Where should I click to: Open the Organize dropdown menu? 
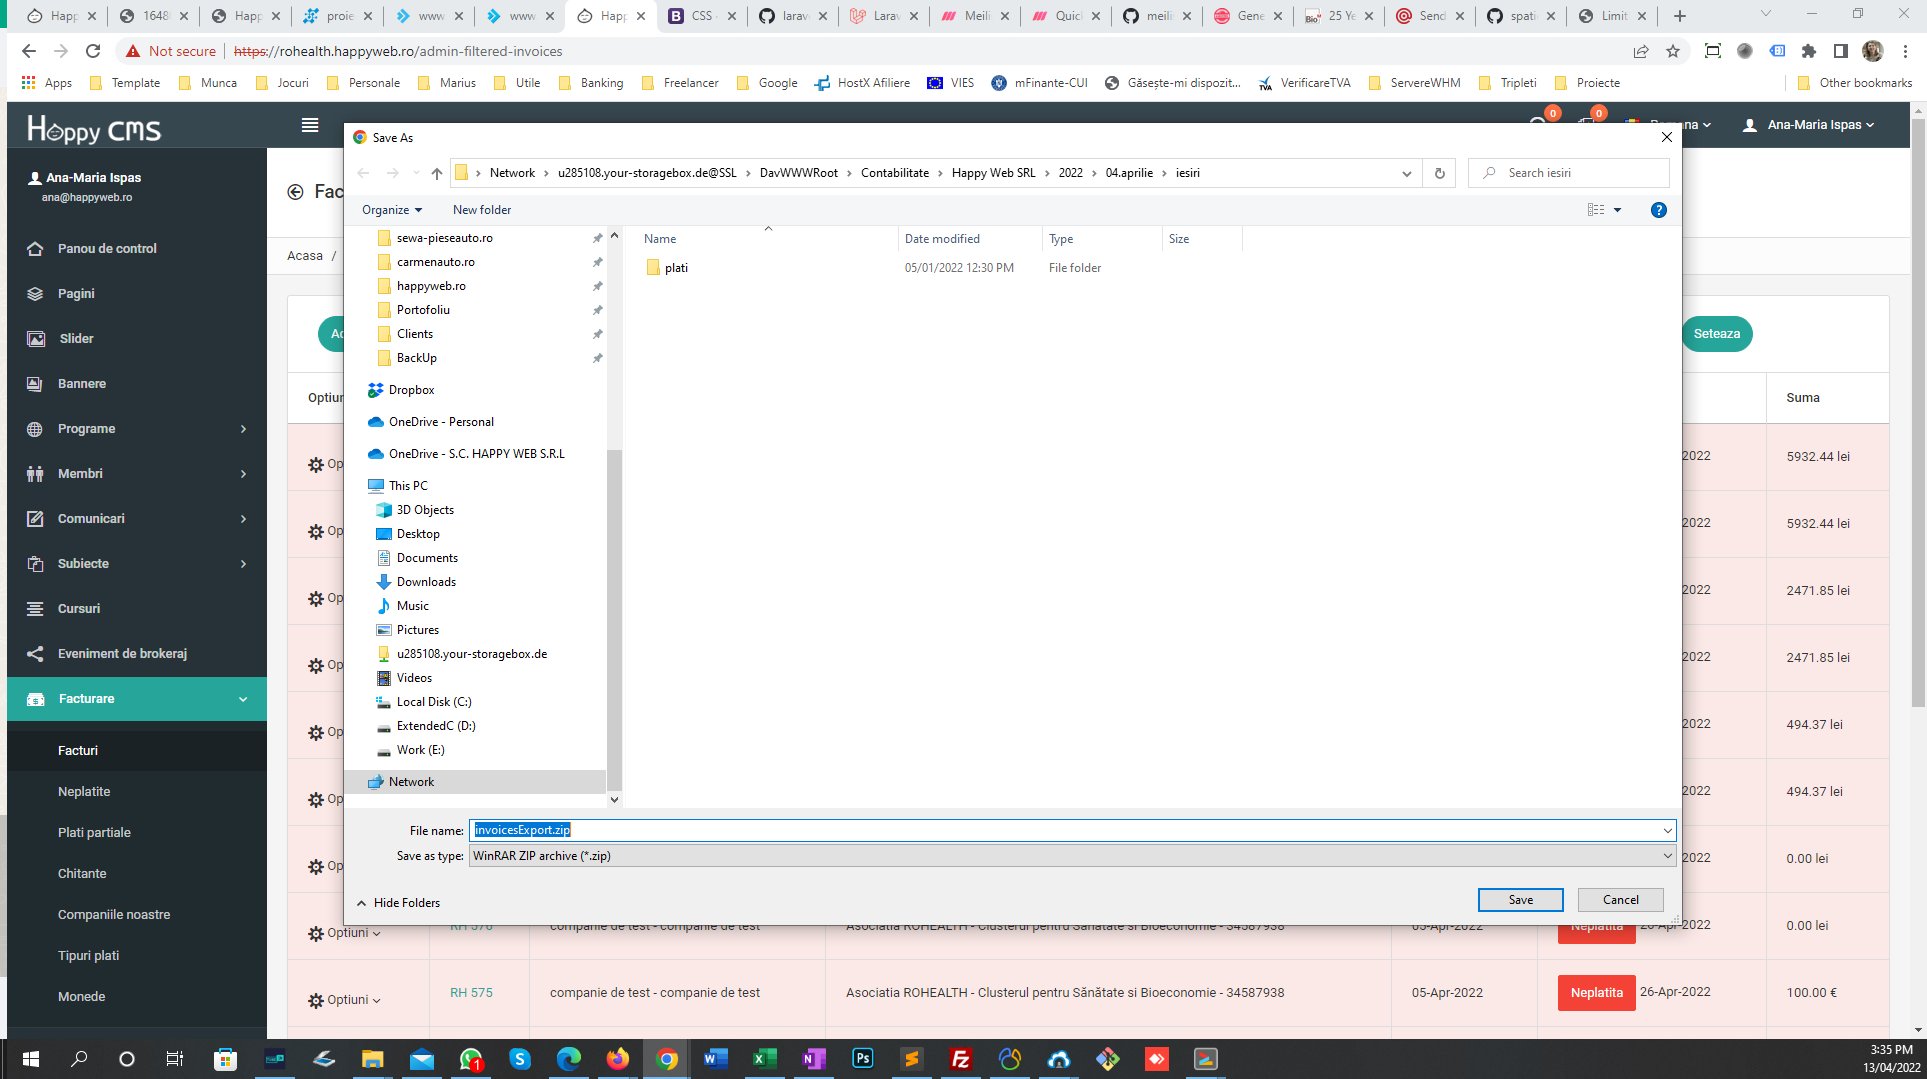[392, 210]
